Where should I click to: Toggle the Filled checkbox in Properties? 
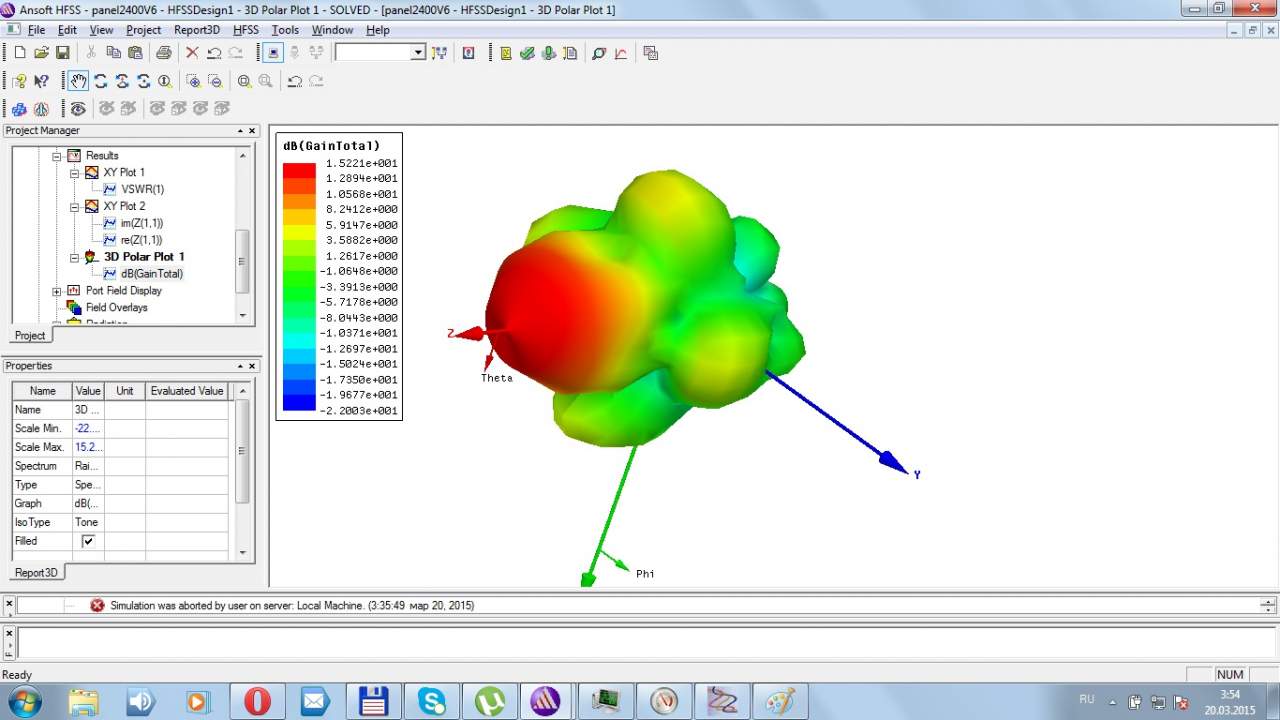88,541
